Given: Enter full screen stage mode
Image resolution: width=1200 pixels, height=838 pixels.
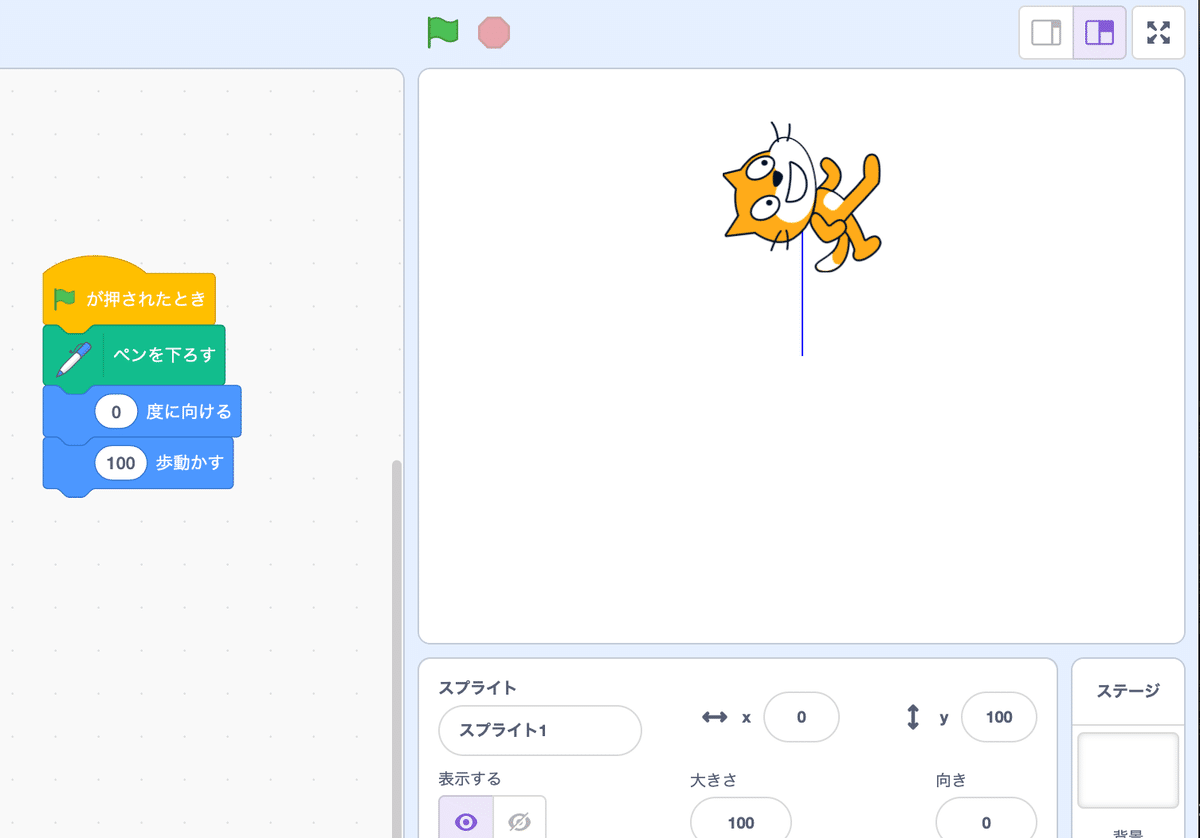Looking at the screenshot, I should pos(1158,33).
